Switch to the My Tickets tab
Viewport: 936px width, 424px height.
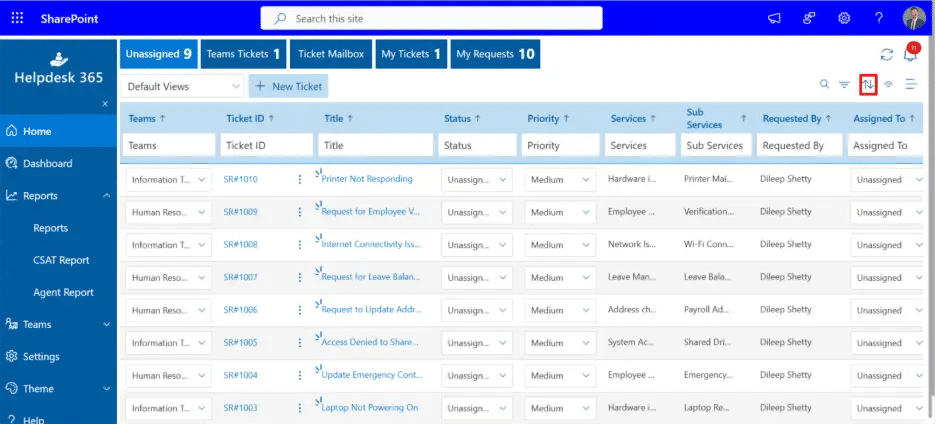point(411,54)
